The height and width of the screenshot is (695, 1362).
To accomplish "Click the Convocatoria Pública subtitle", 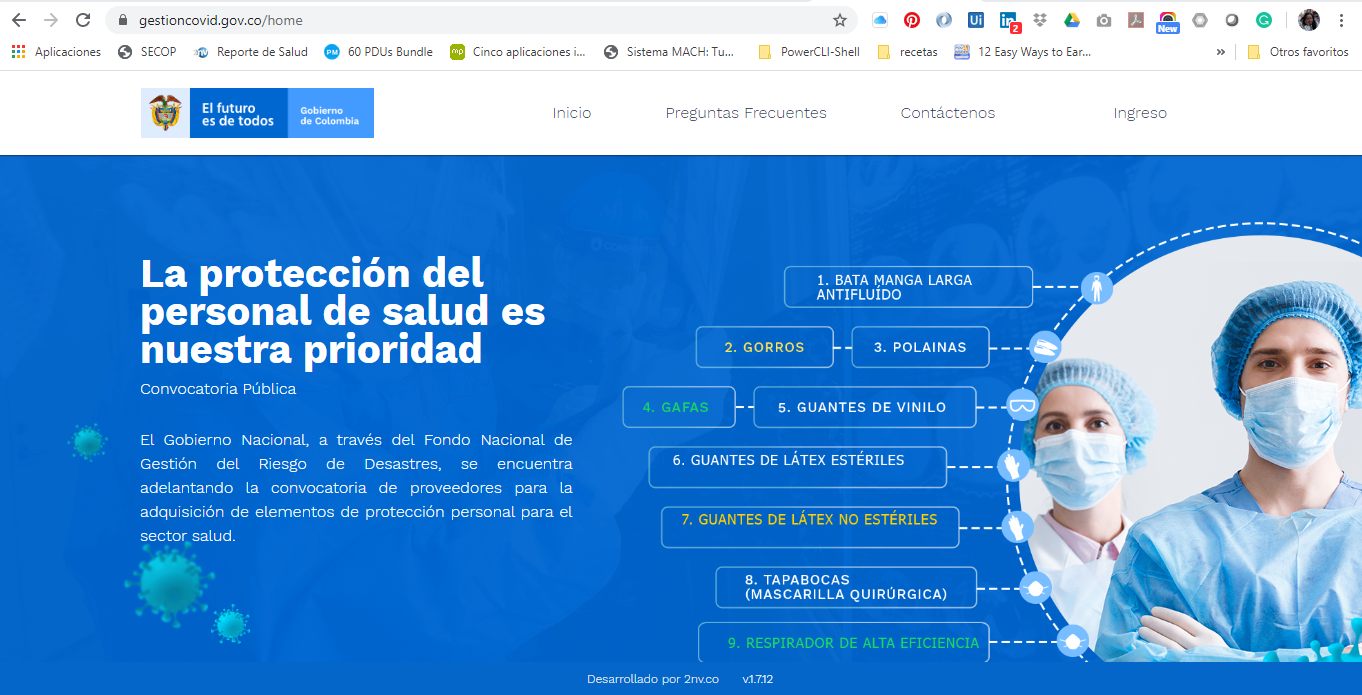I will 218,389.
